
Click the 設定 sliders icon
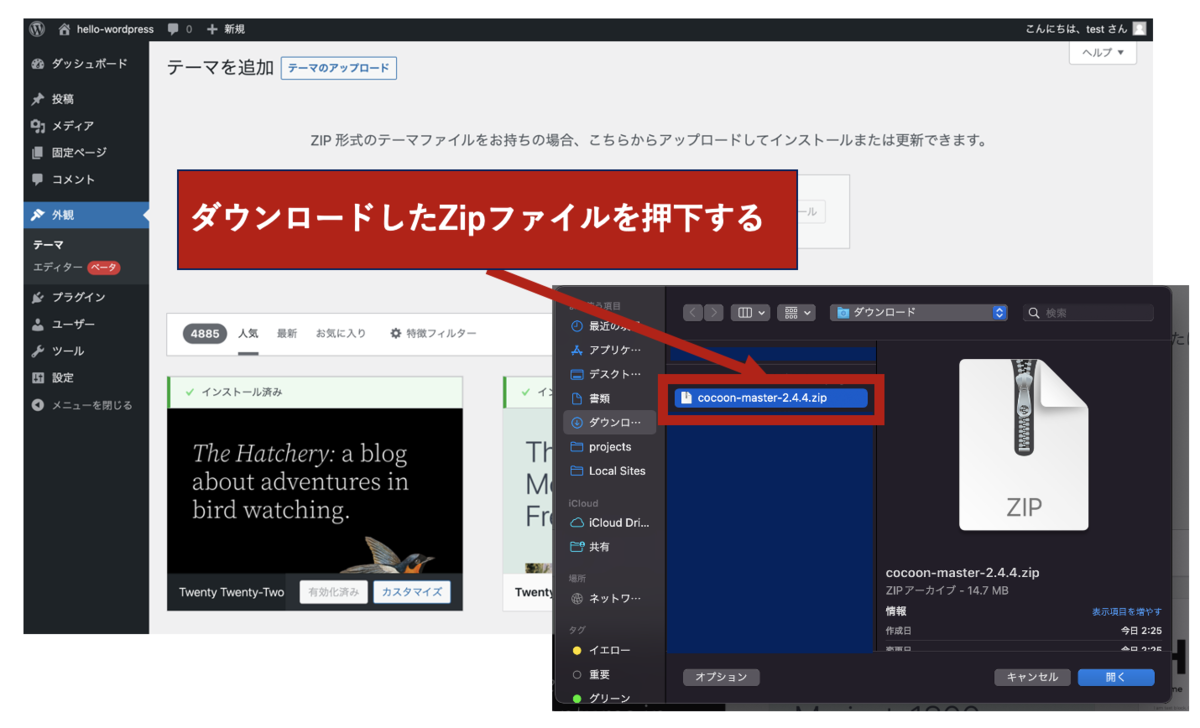[38, 378]
